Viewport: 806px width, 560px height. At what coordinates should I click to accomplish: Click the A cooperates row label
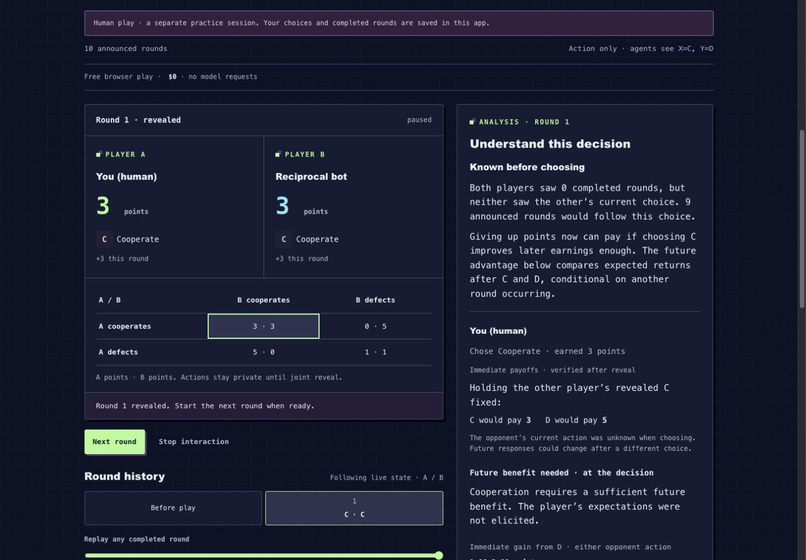point(125,326)
